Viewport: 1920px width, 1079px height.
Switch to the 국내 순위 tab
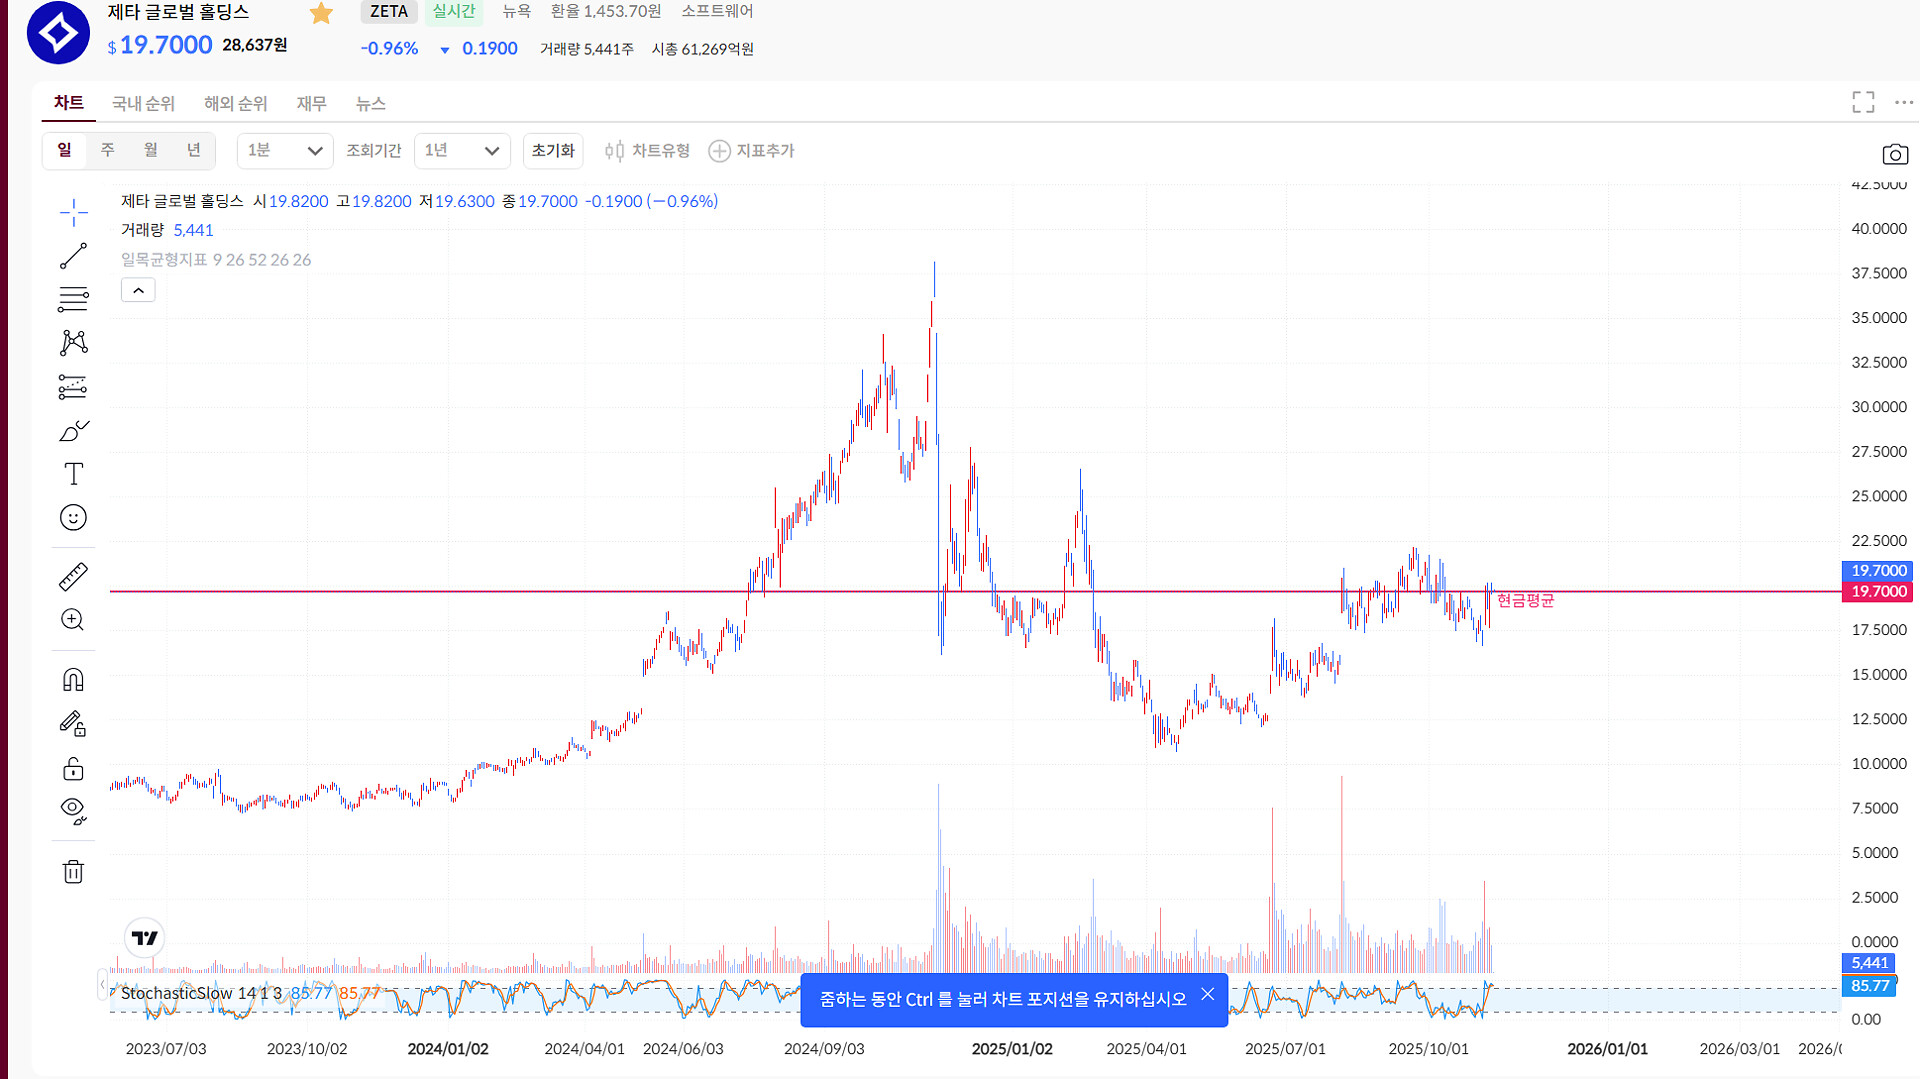tap(143, 104)
